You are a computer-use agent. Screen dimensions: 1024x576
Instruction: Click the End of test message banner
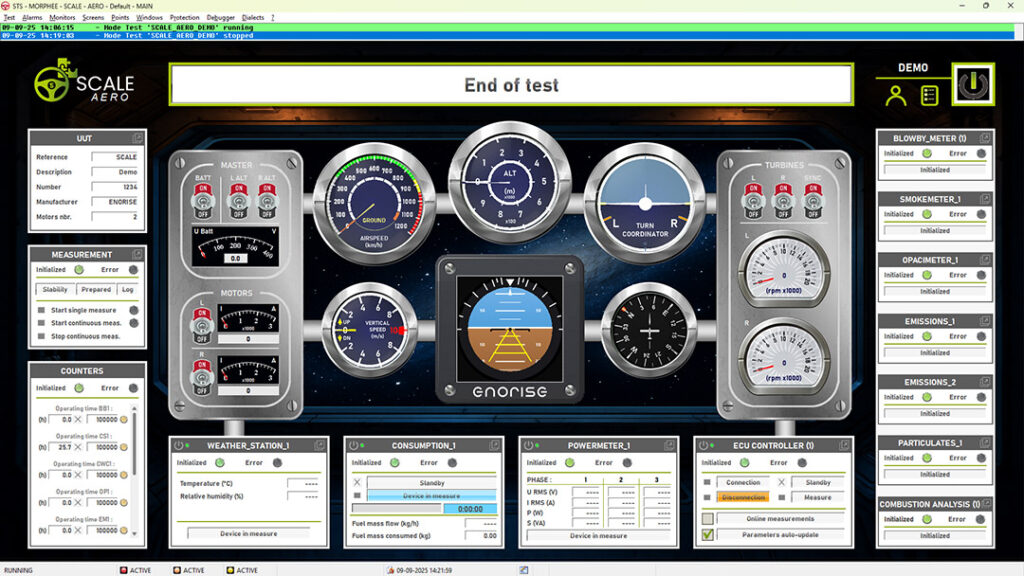pos(511,85)
